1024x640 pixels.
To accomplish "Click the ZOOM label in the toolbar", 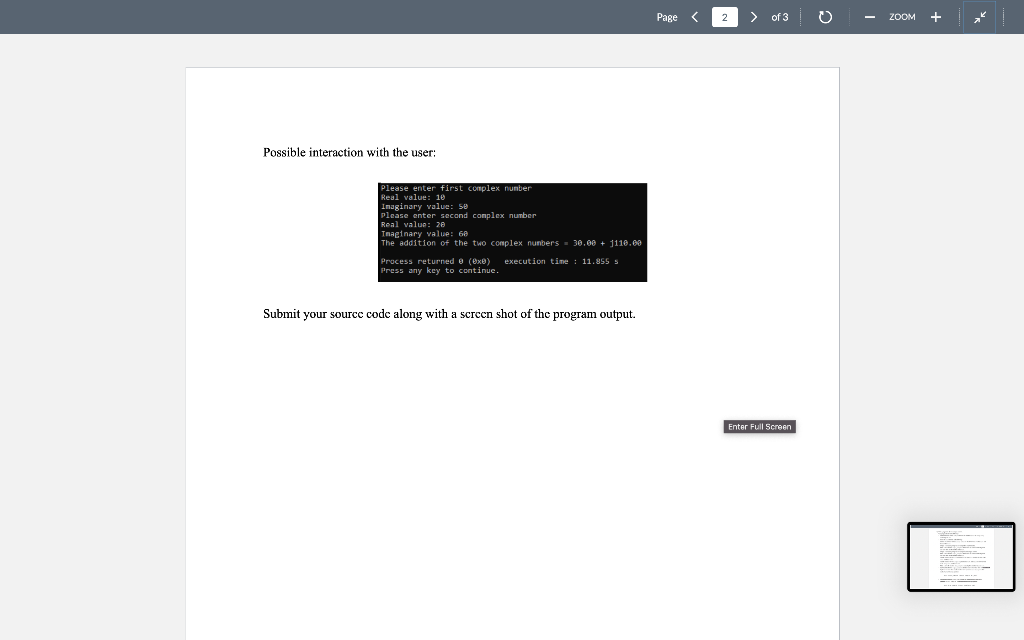I will (x=901, y=17).
